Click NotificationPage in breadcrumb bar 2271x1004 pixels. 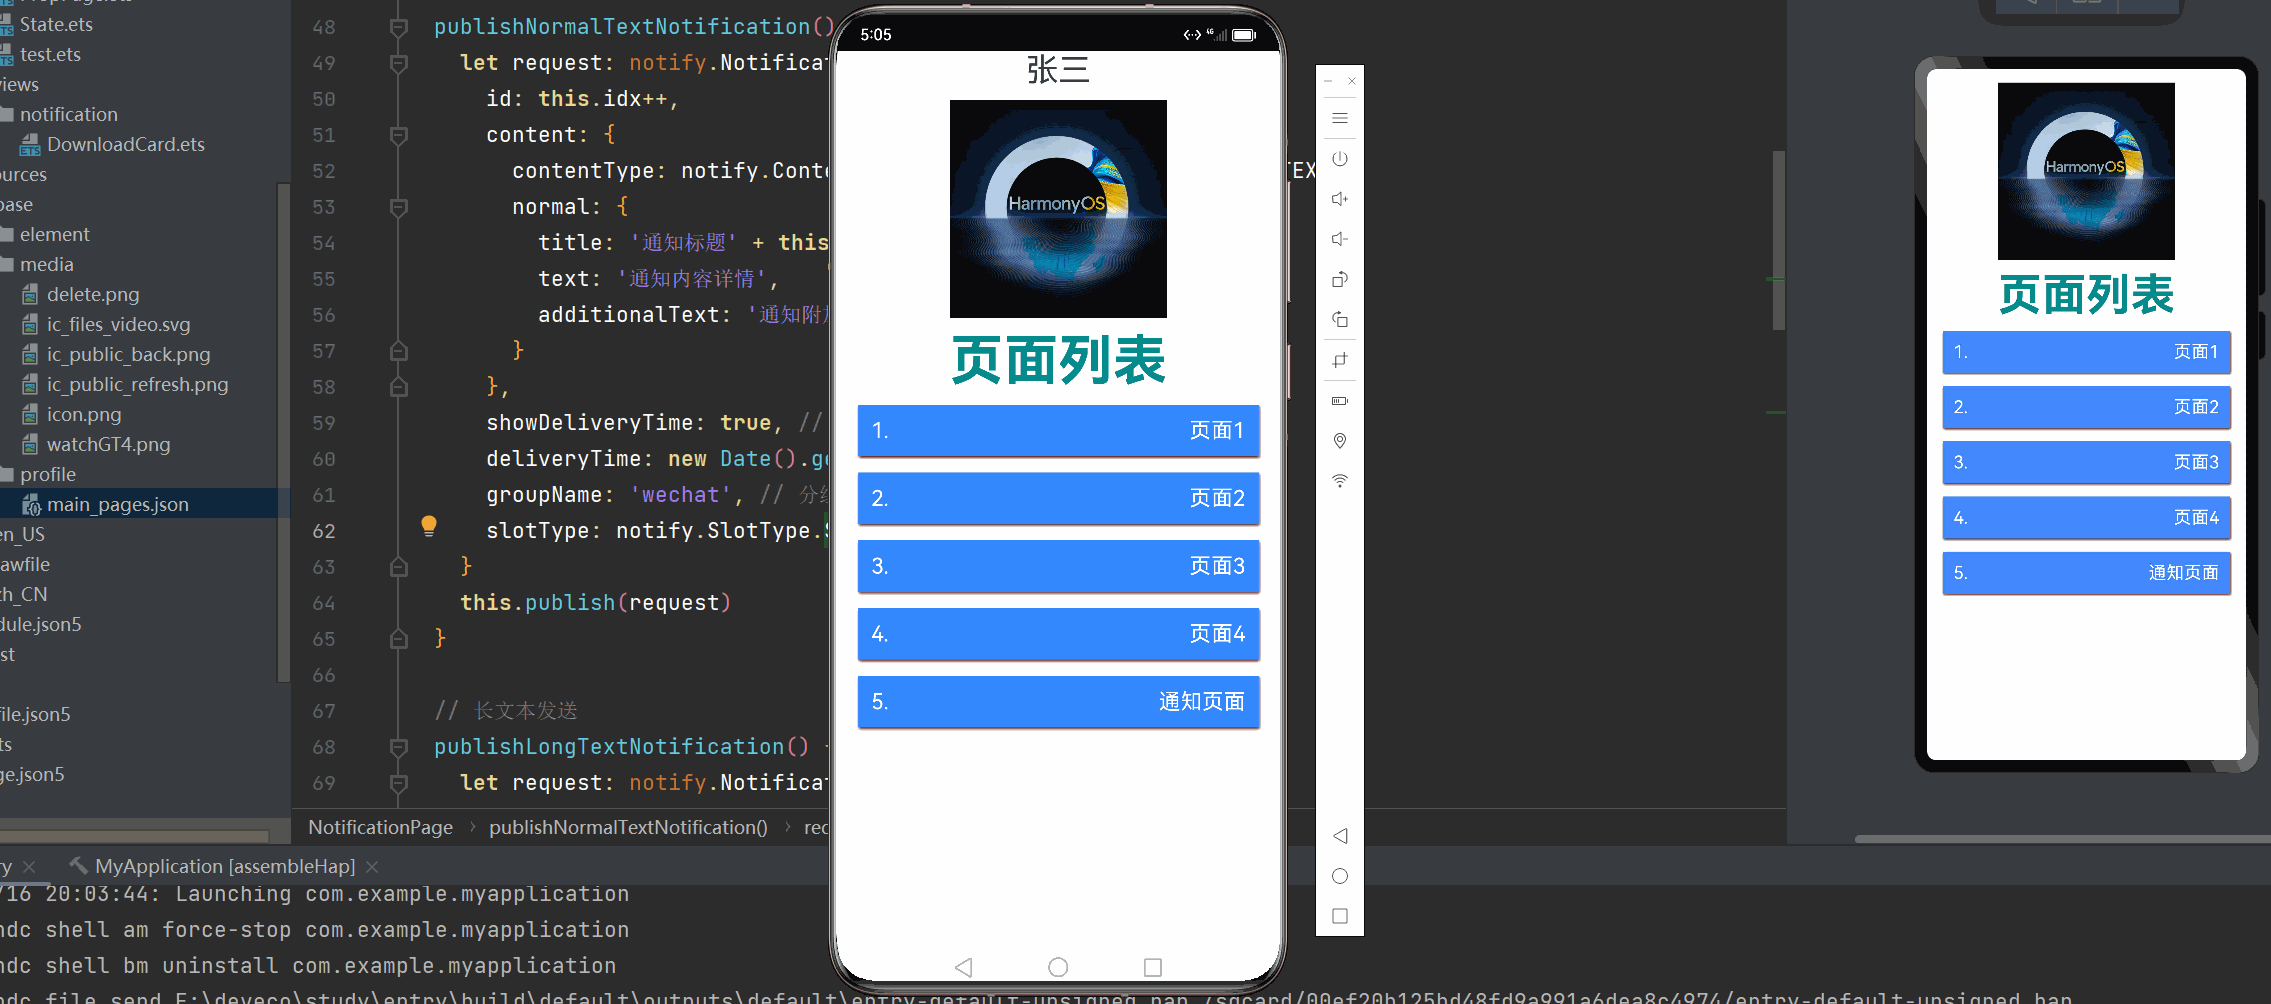[x=380, y=827]
